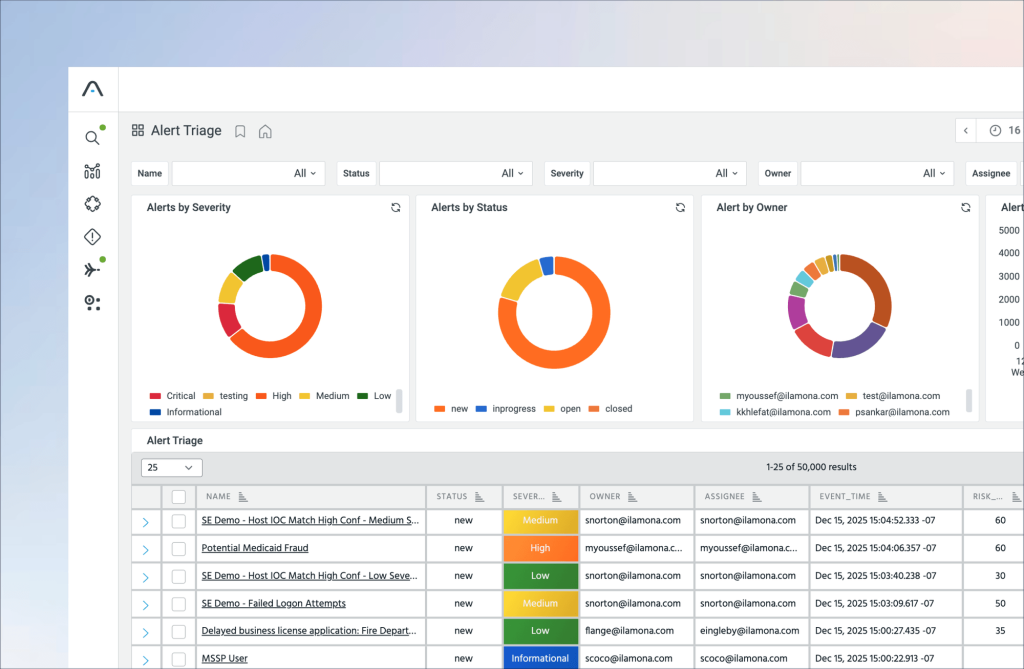The height and width of the screenshot is (669, 1024).
Task: Click the alerts warning-diamond sidebar icon
Action: [x=92, y=236]
